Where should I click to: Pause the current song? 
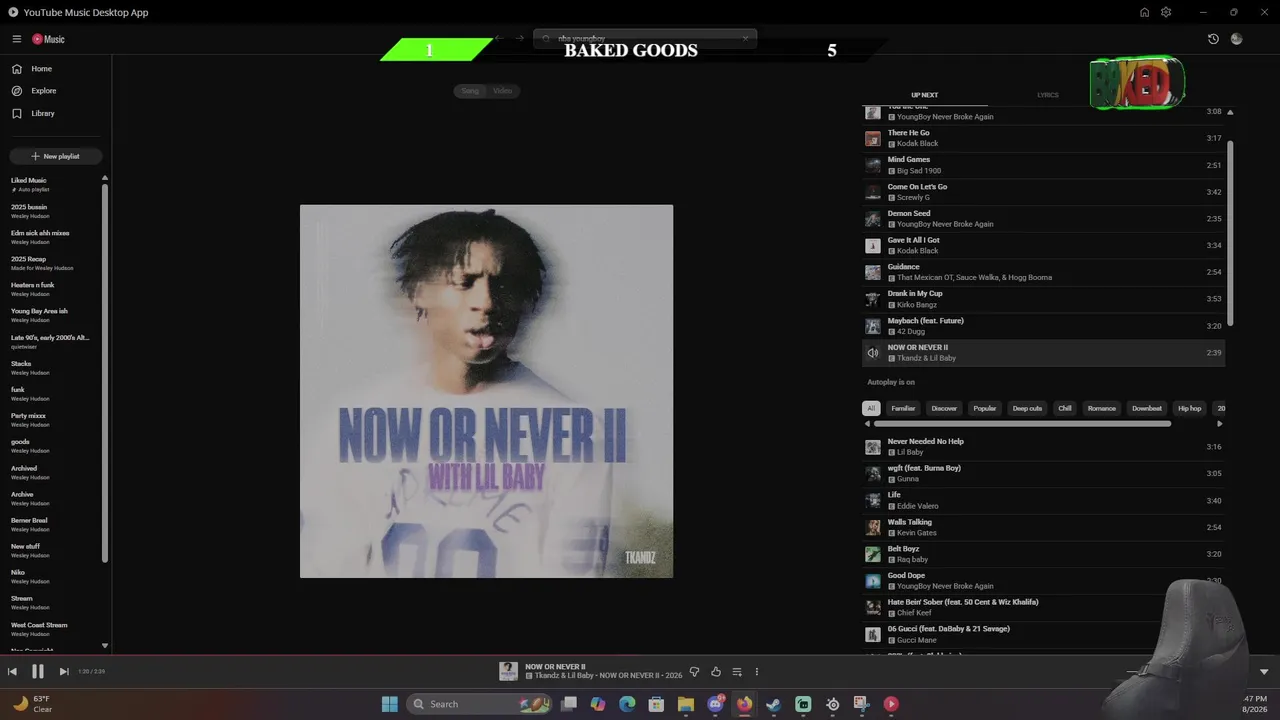[37, 672]
